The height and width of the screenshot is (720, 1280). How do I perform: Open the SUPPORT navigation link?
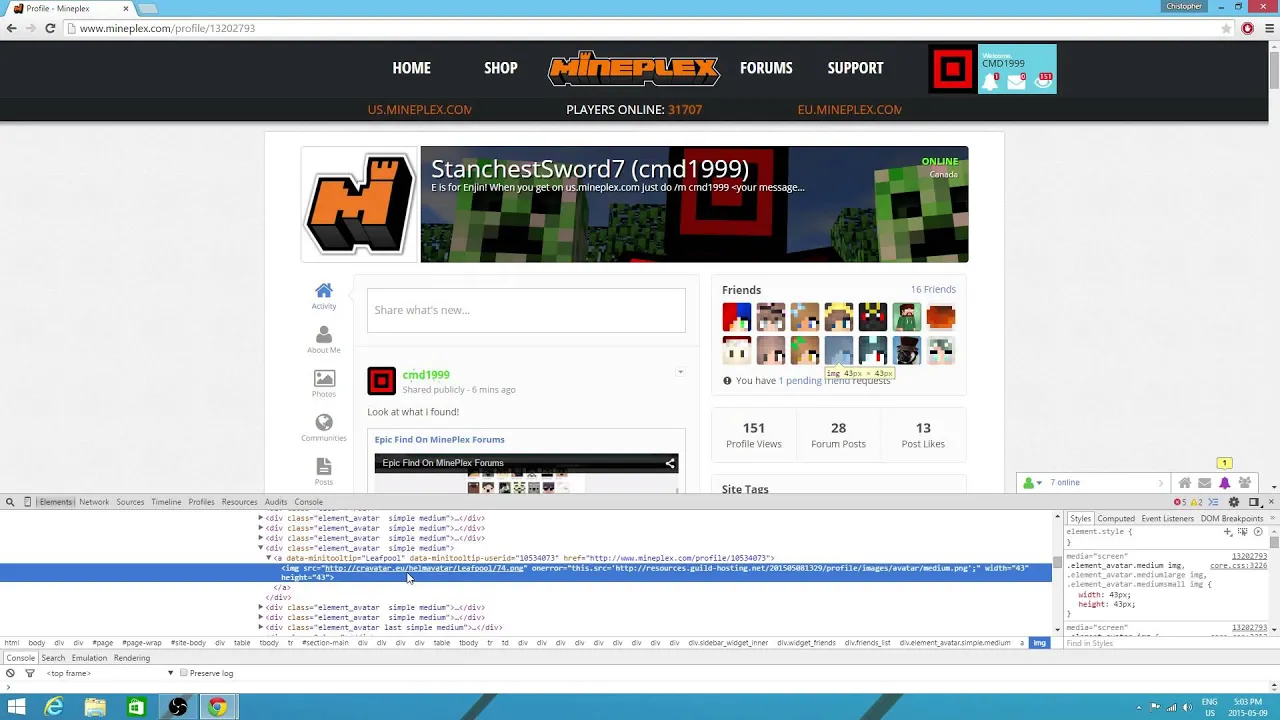[x=855, y=68]
